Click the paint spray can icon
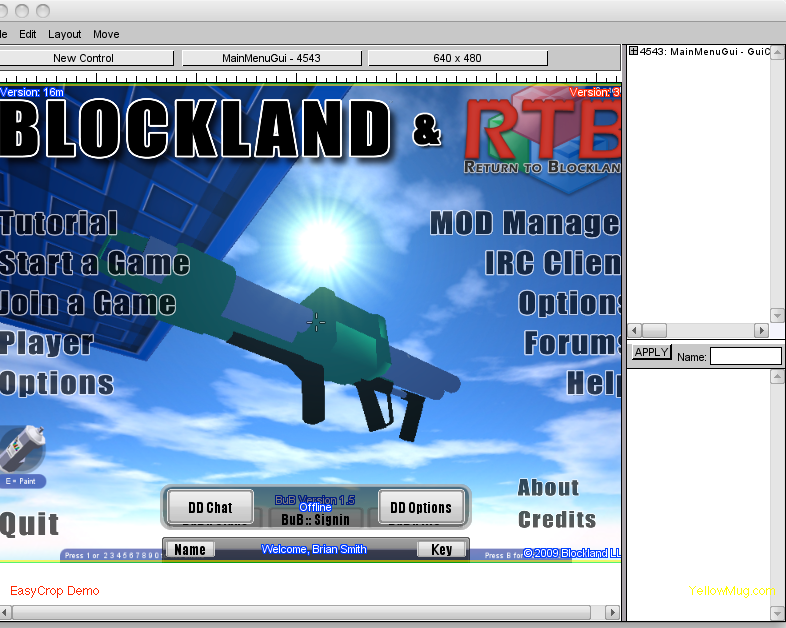This screenshot has height=628, width=786. pos(20,449)
